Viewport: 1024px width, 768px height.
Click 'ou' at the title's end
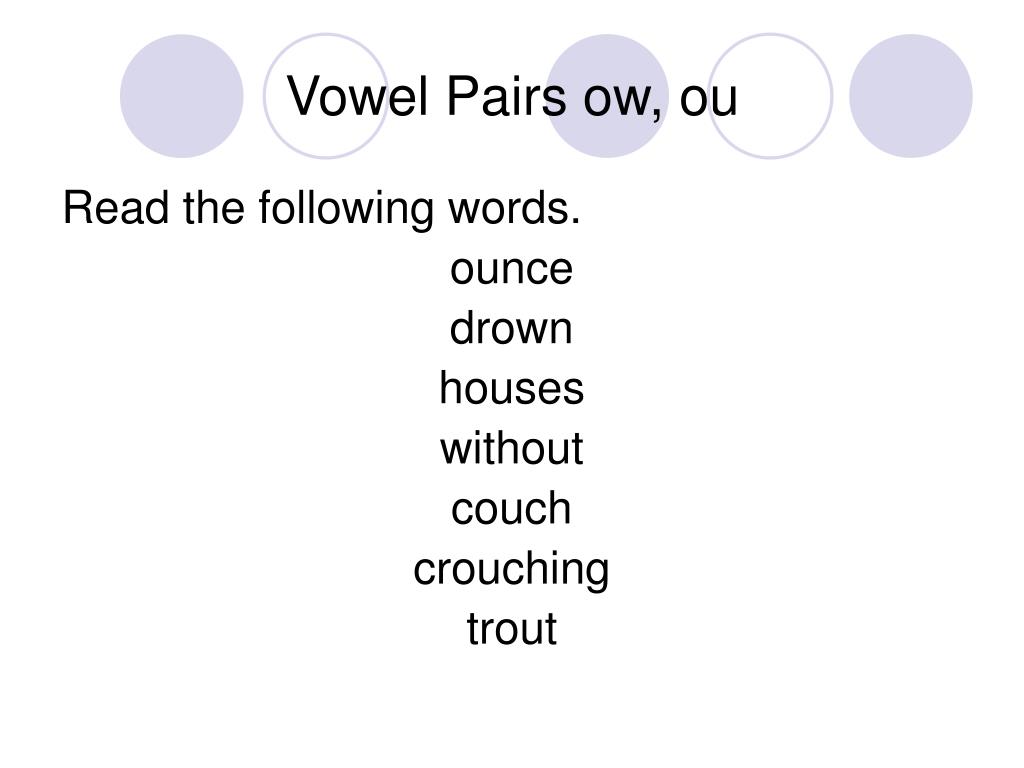click(709, 101)
